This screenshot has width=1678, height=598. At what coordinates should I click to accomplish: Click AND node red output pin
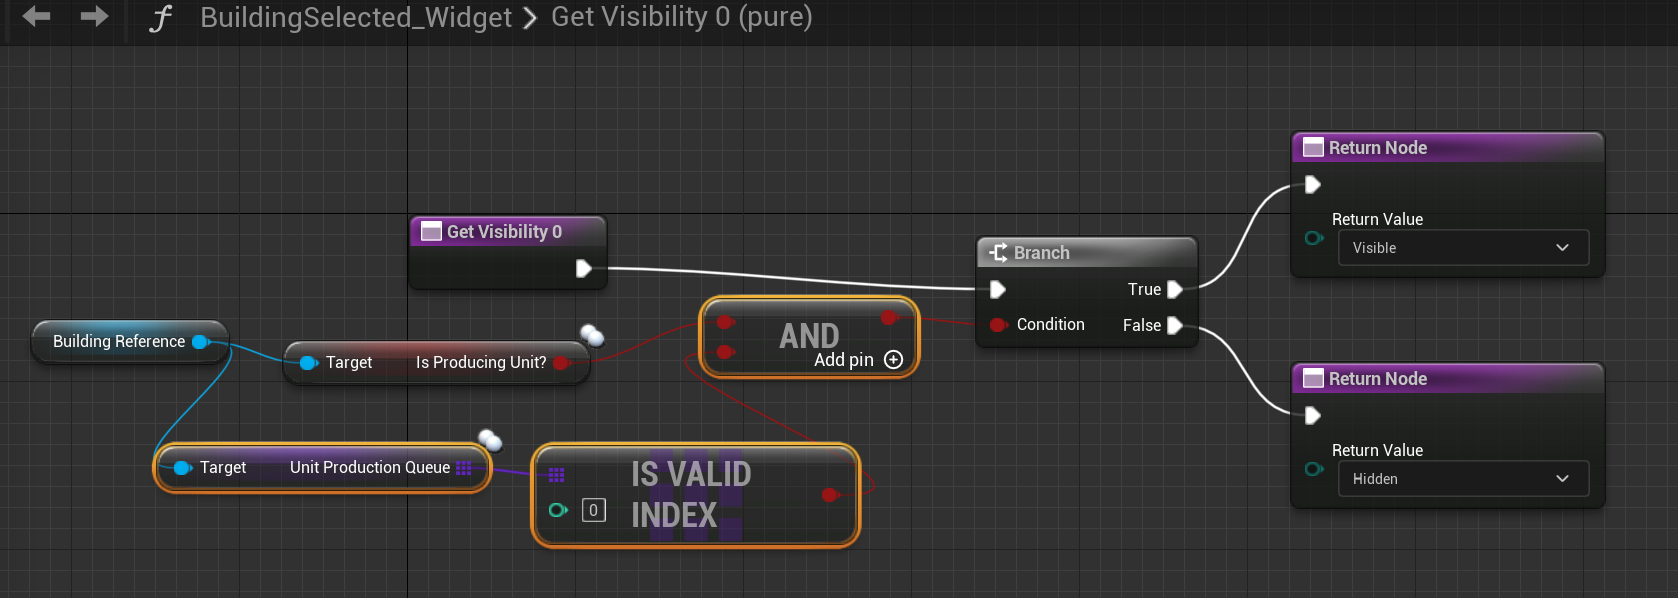point(889,318)
